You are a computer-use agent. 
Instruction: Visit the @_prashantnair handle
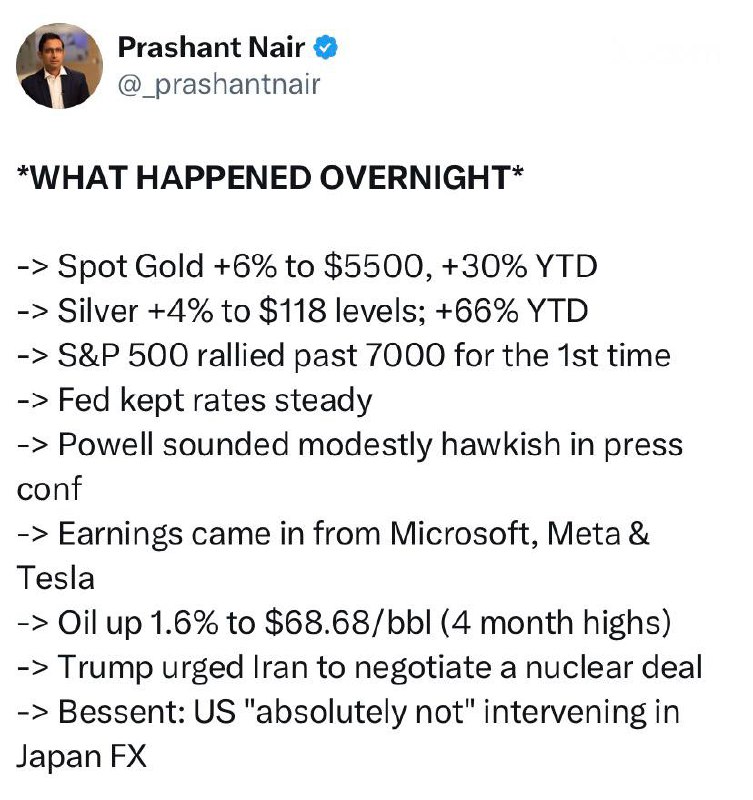pos(219,85)
